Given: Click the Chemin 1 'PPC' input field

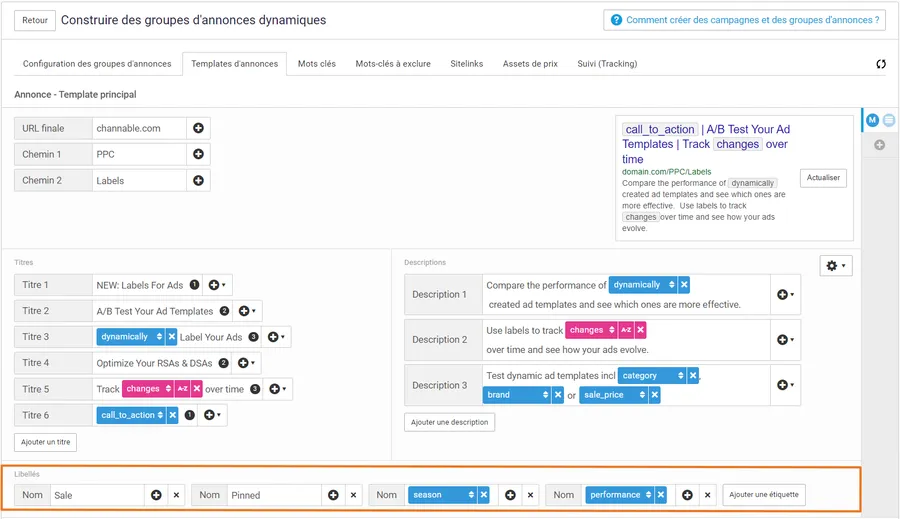Looking at the screenshot, I should click(138, 154).
